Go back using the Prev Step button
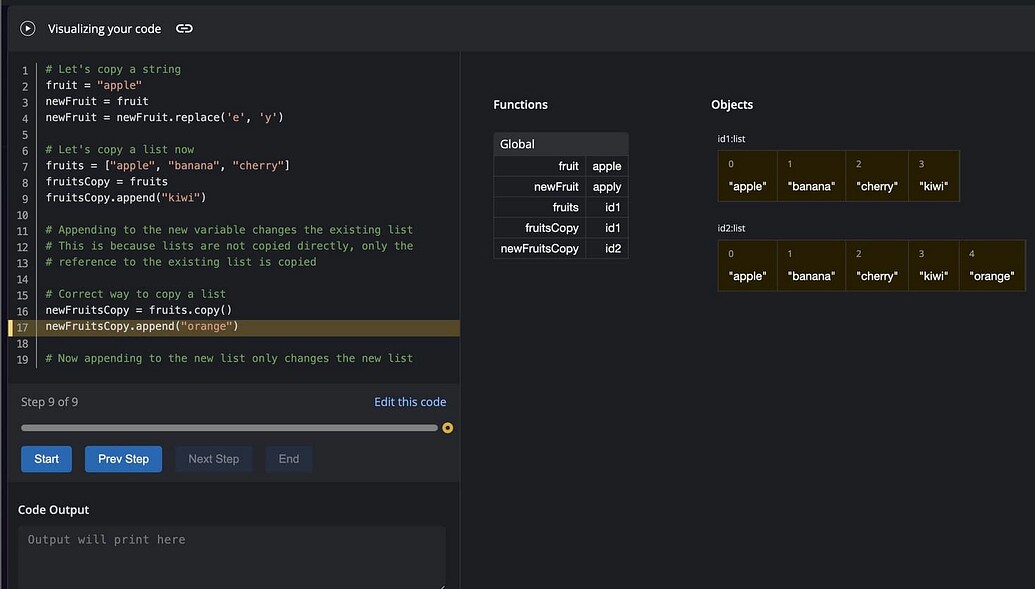Viewport: 1035px width, 589px height. point(123,458)
